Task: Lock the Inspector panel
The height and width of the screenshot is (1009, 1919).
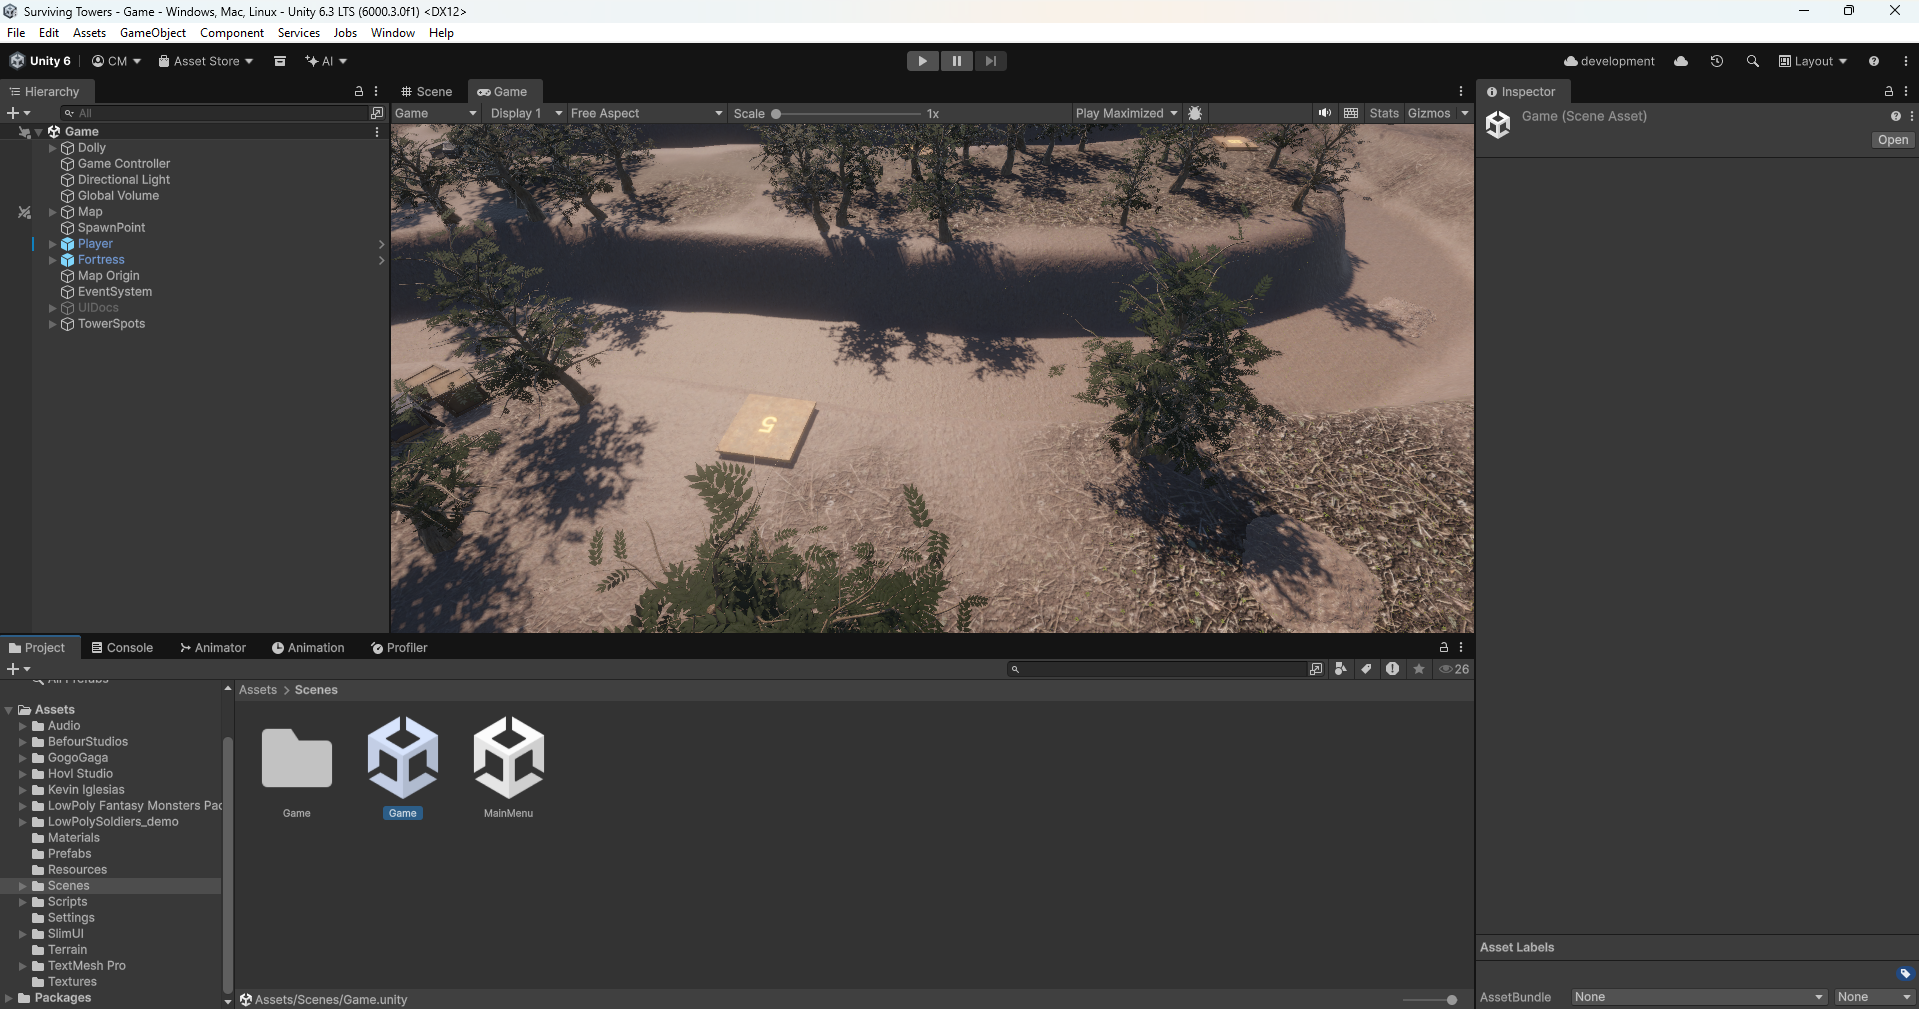Action: click(1888, 91)
